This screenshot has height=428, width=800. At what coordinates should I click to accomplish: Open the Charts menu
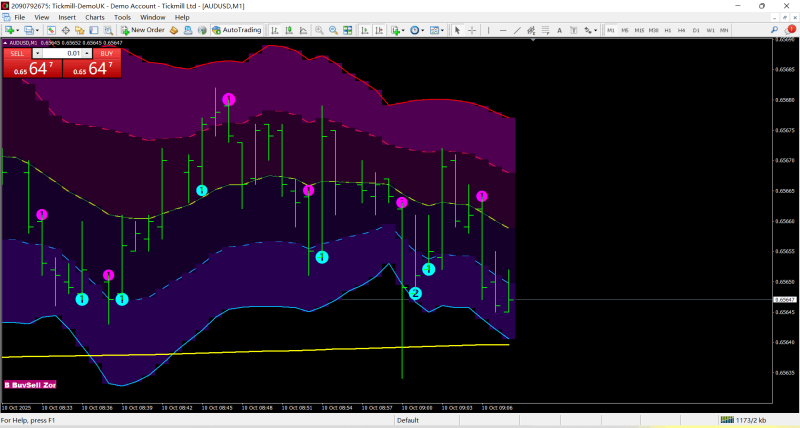(94, 17)
